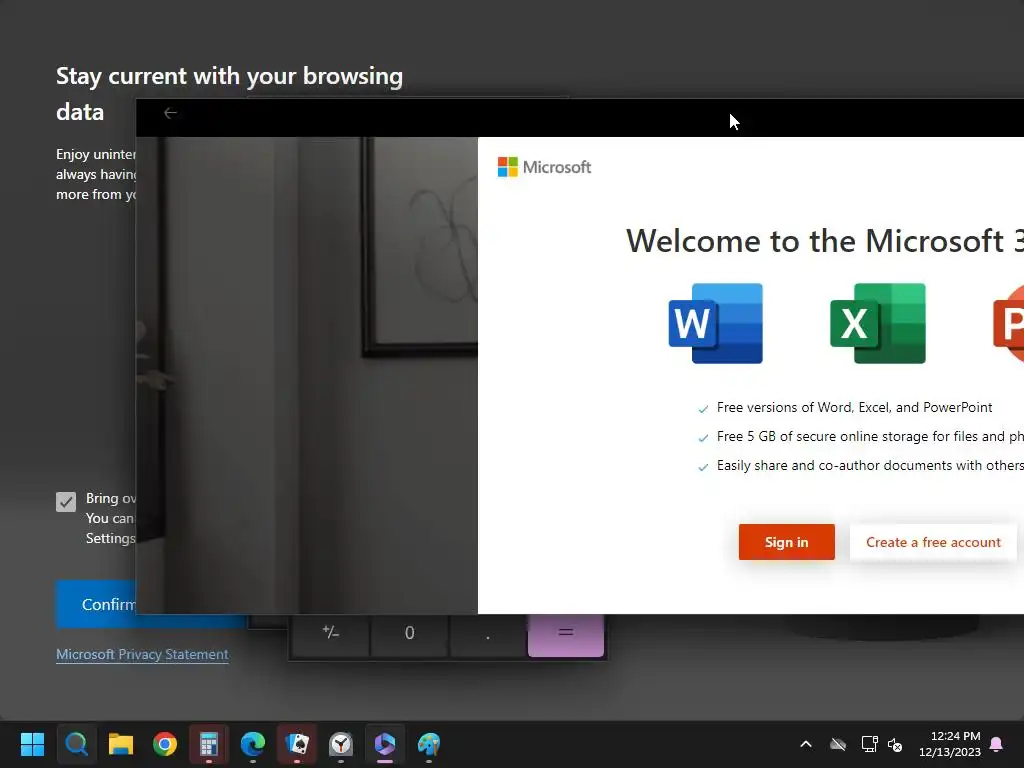Click the 'Stay current with your browsing' heading
This screenshot has width=1024, height=768.
229,76
